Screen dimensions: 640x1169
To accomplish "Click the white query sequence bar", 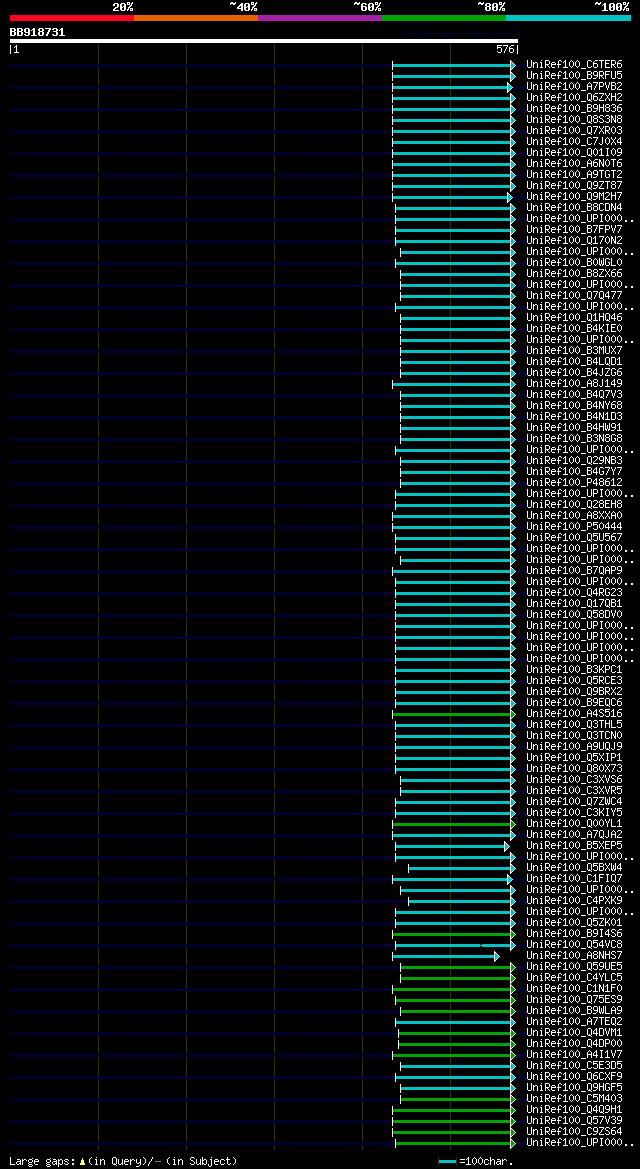I will click(263, 41).
